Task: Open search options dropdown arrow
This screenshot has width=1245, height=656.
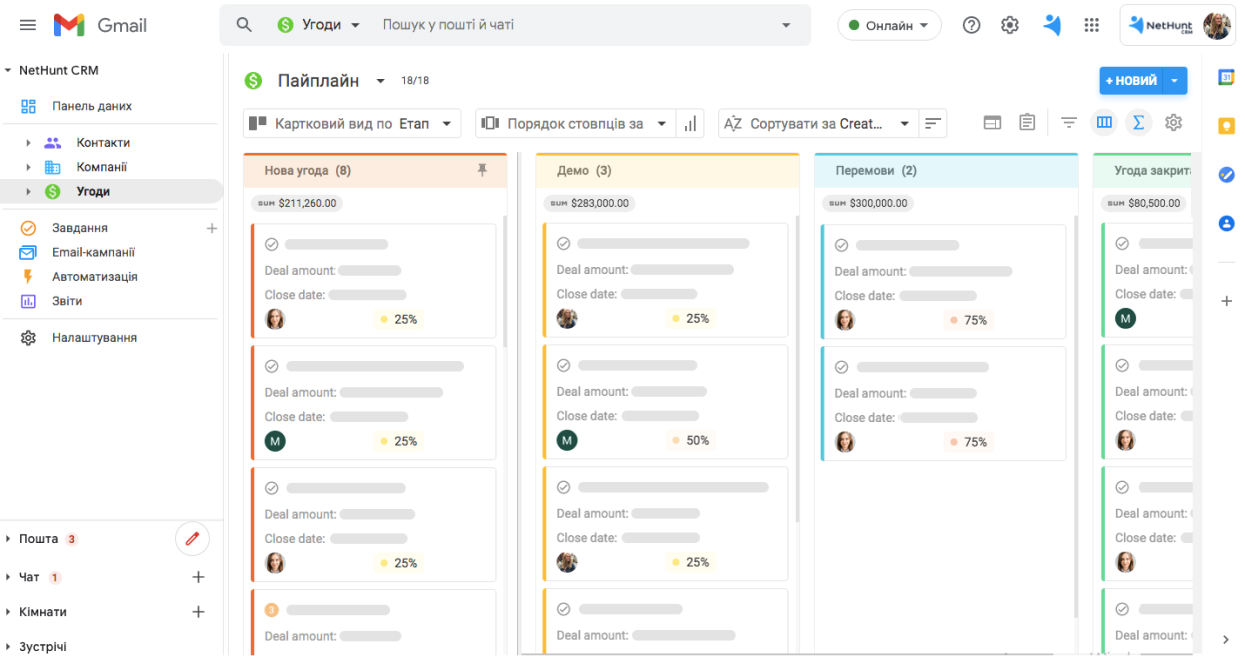Action: [x=786, y=25]
